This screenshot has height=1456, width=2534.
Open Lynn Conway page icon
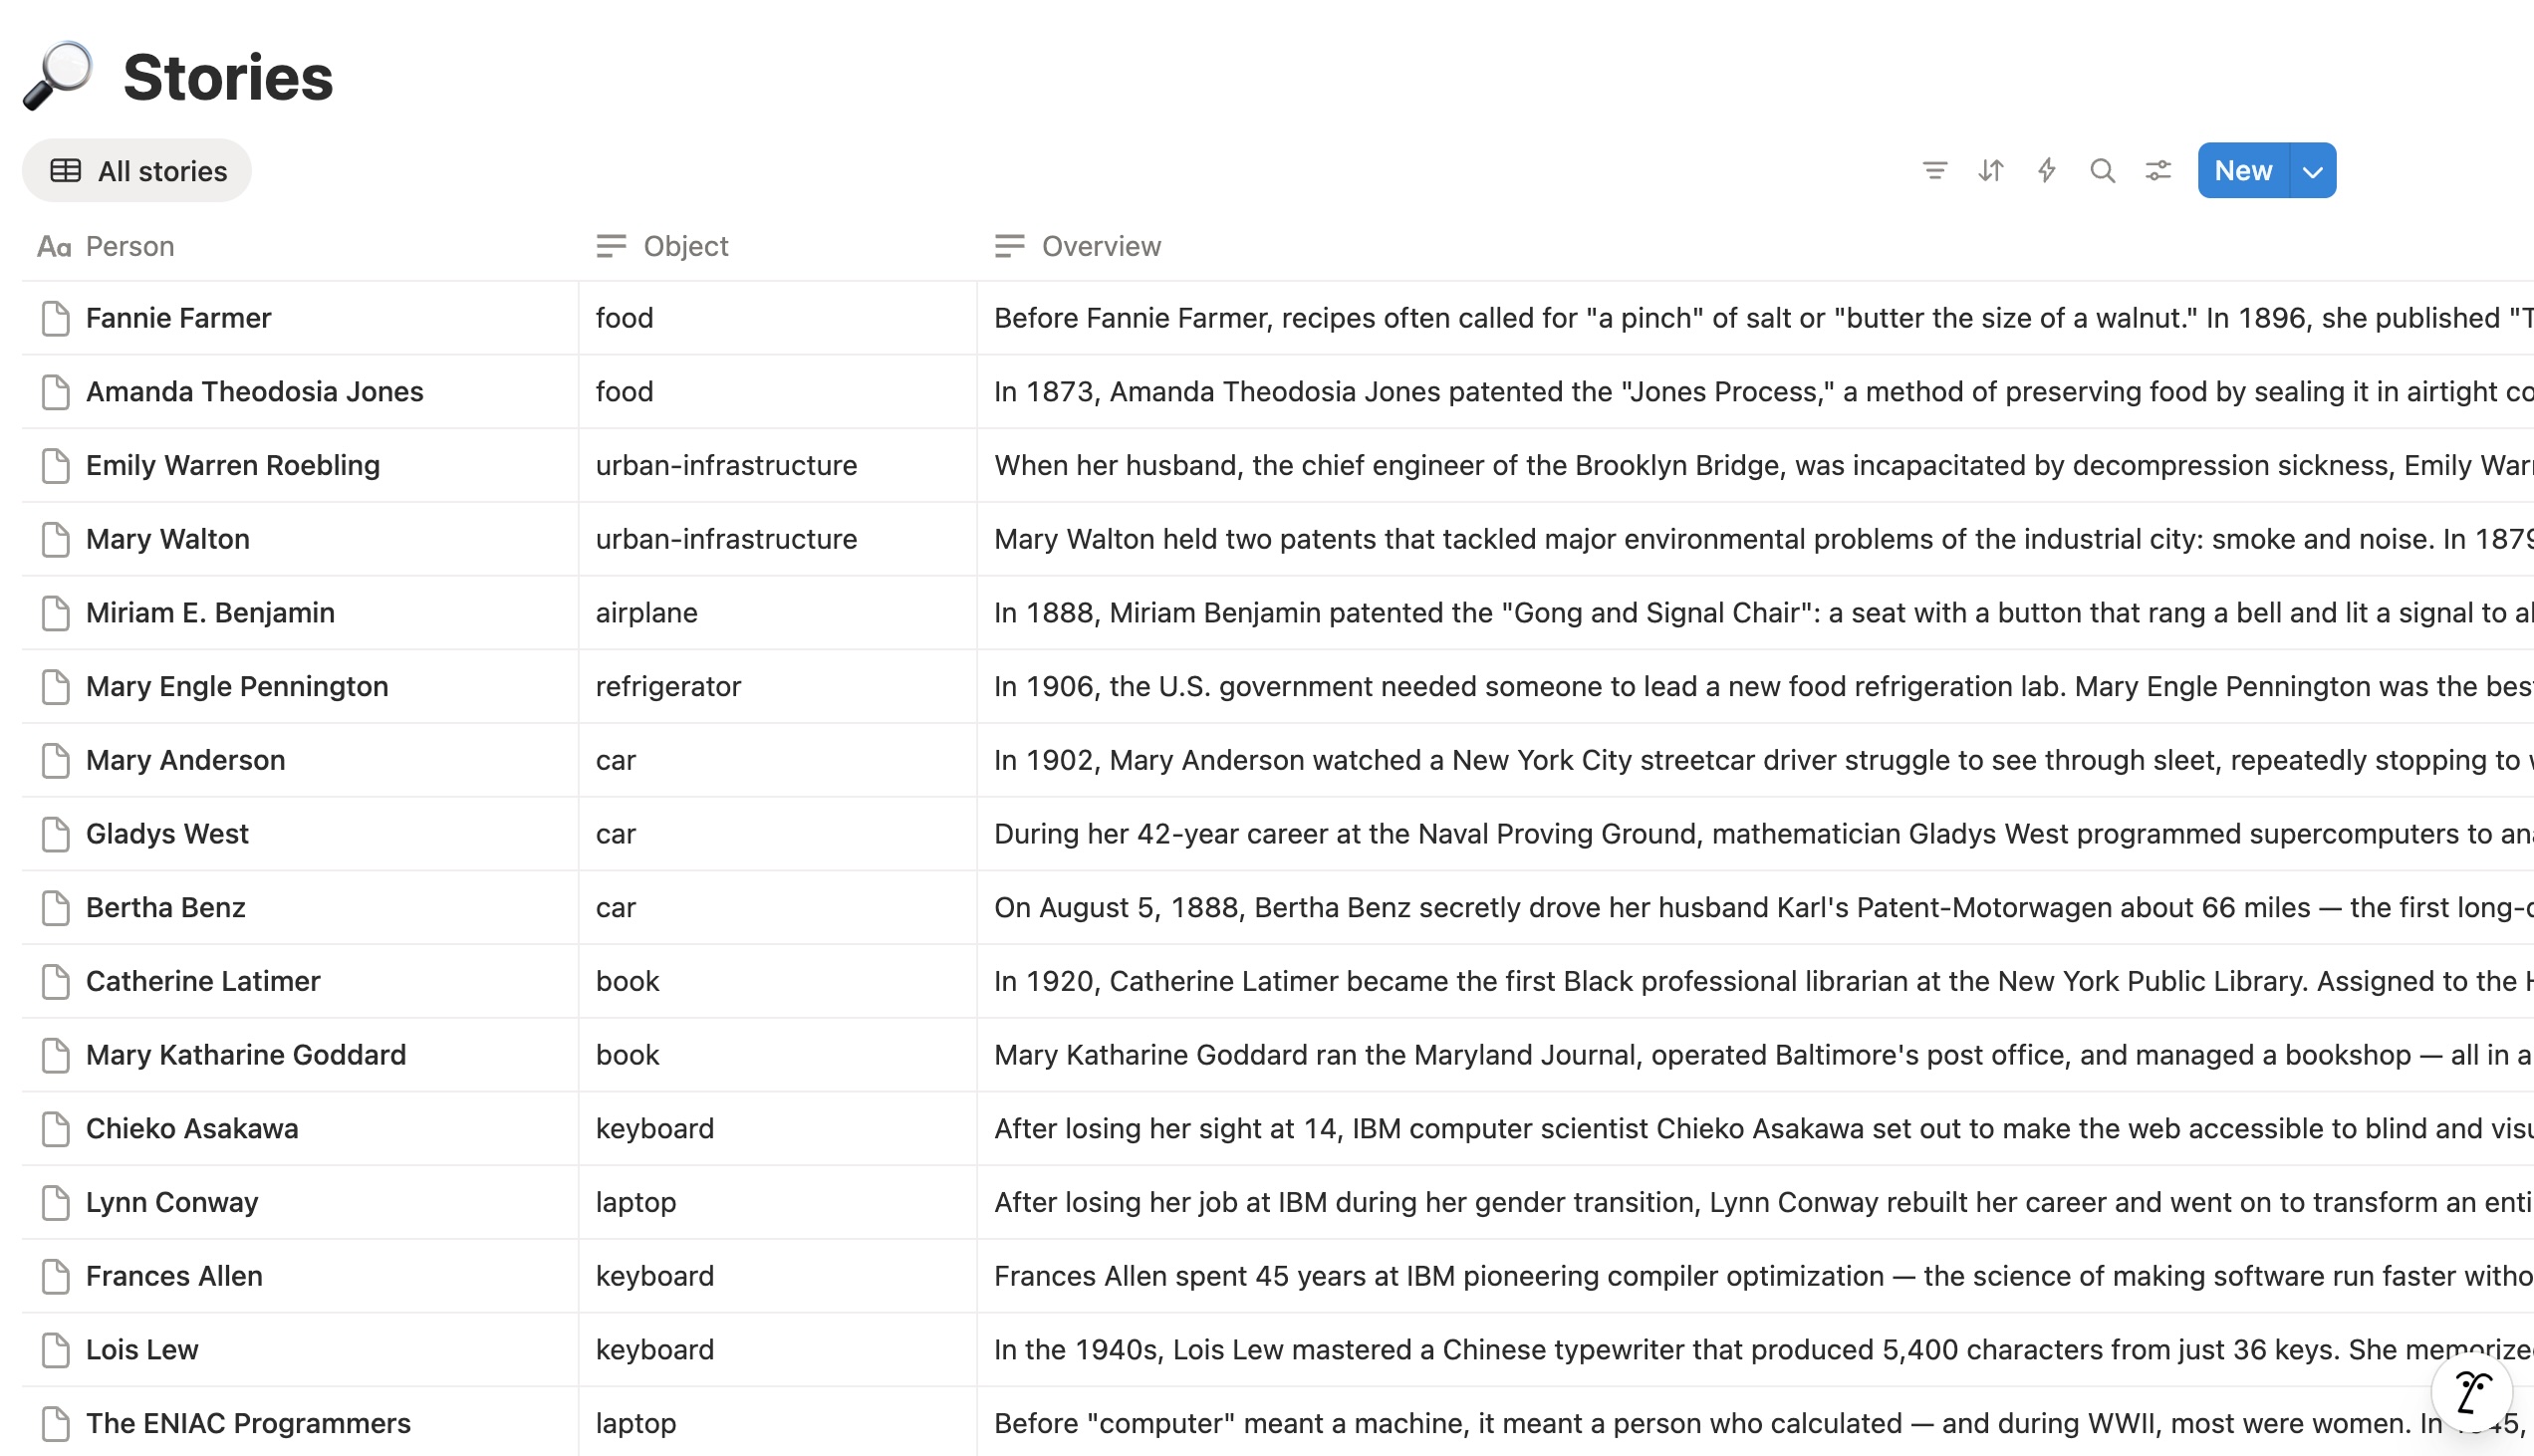pos(56,1203)
